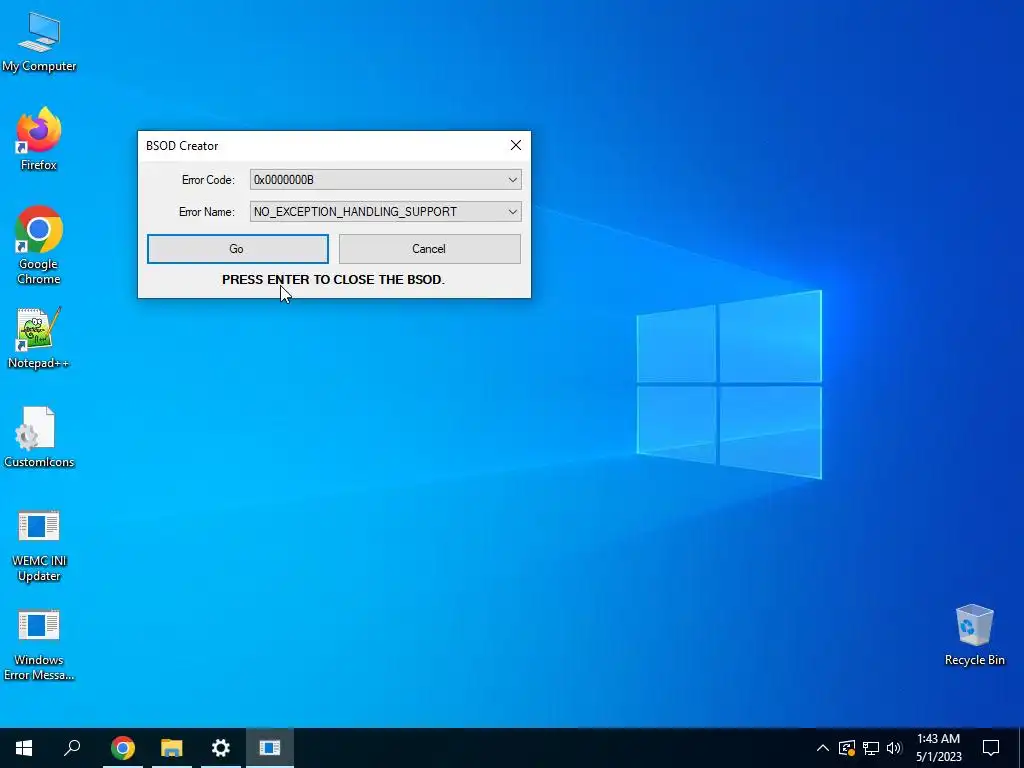The image size is (1024, 768).
Task: Click the Go button
Action: pyautogui.click(x=238, y=249)
